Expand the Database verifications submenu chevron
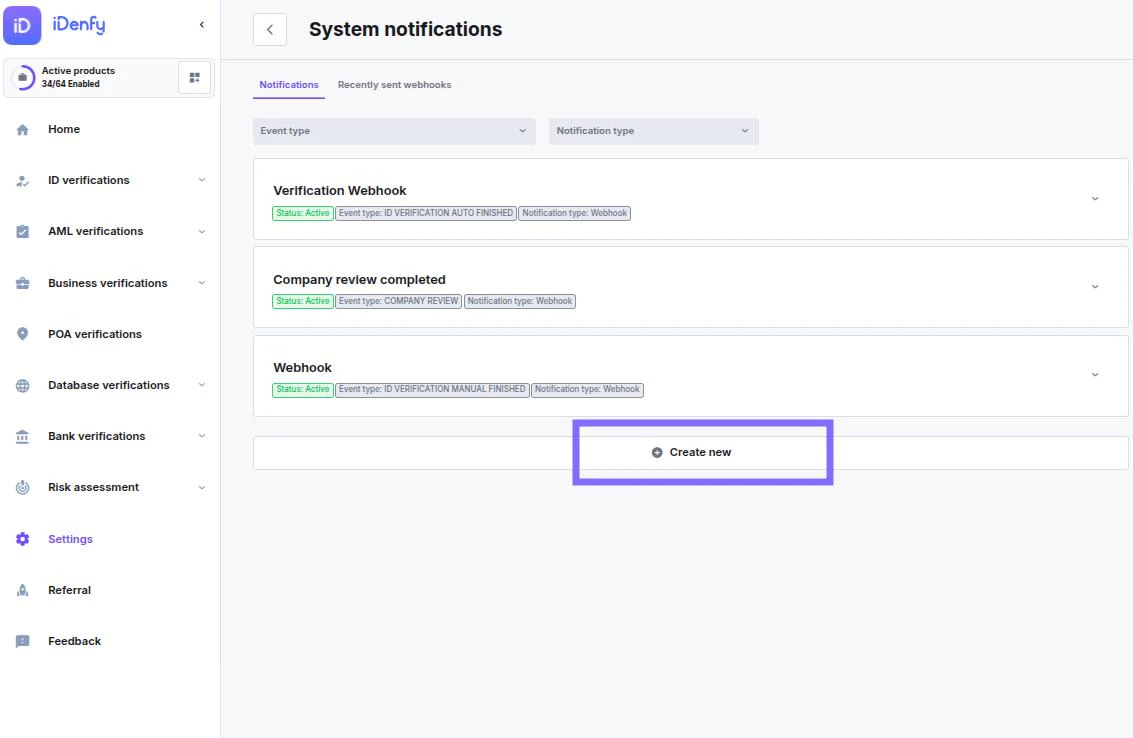The height and width of the screenshot is (738, 1133). coord(202,385)
